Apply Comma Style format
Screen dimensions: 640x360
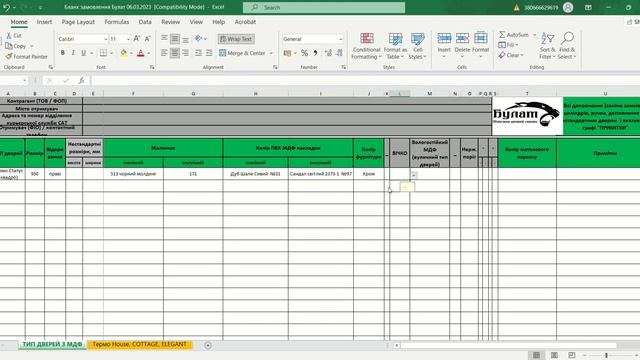click(315, 53)
